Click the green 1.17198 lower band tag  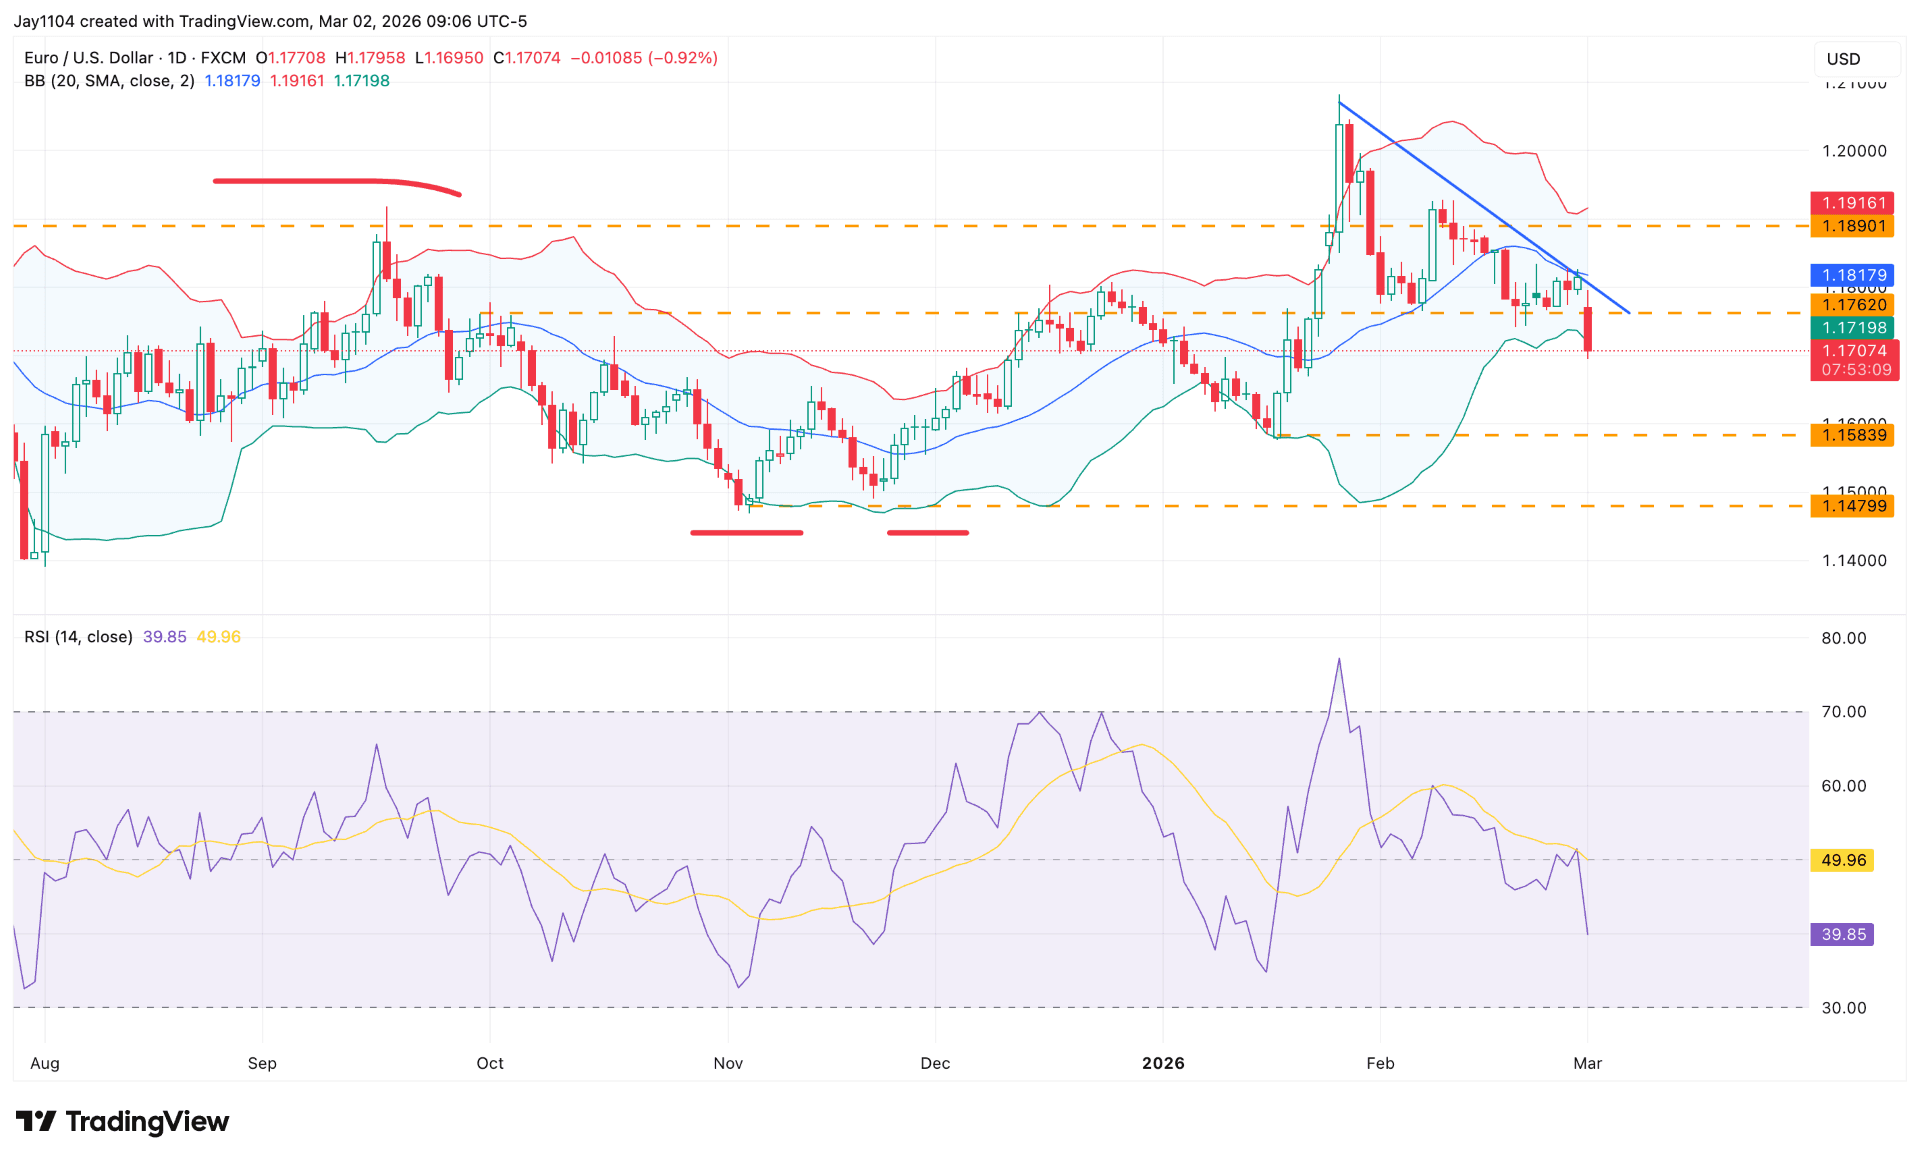(x=1852, y=327)
